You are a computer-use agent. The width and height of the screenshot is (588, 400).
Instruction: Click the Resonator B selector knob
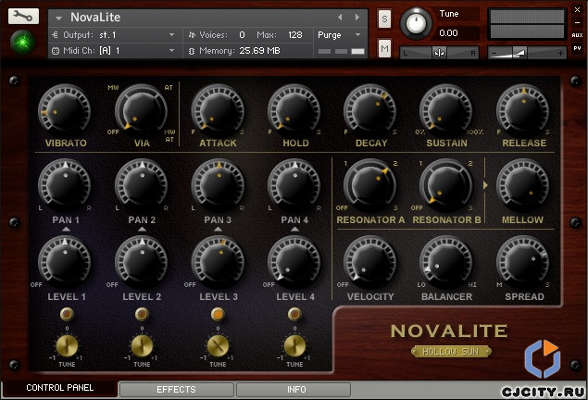click(x=446, y=185)
